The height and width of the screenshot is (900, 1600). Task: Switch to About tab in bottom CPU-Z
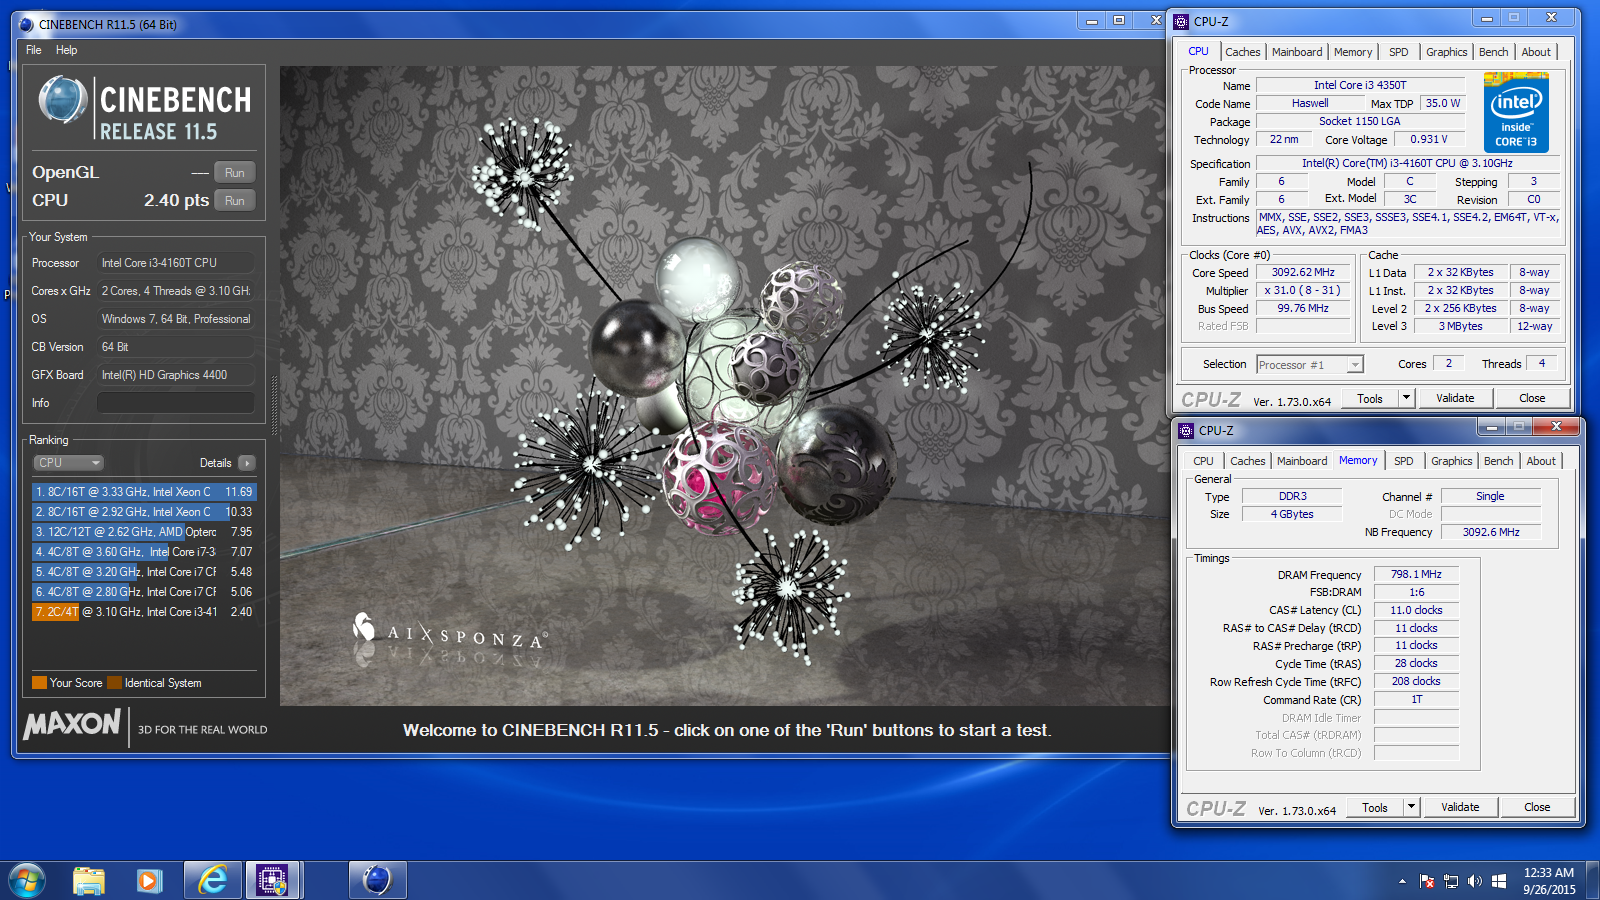click(x=1541, y=461)
